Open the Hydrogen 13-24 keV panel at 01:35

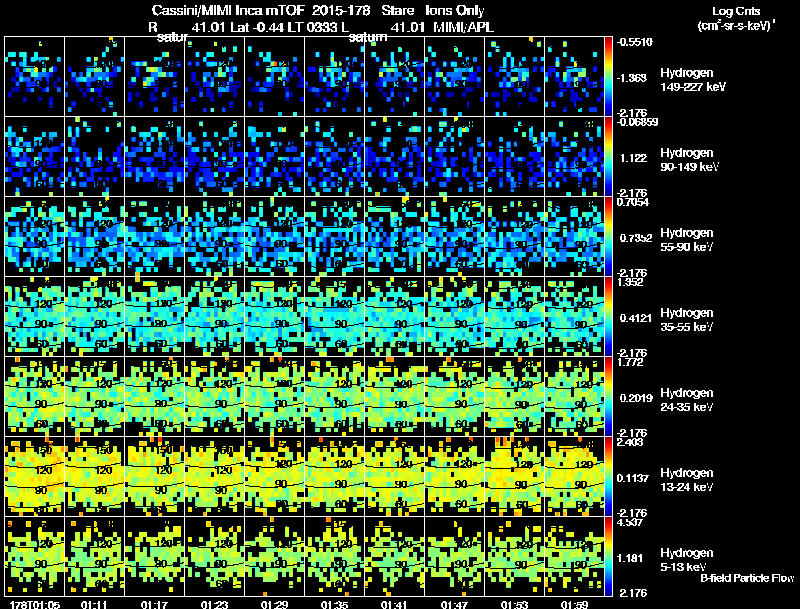(334, 477)
